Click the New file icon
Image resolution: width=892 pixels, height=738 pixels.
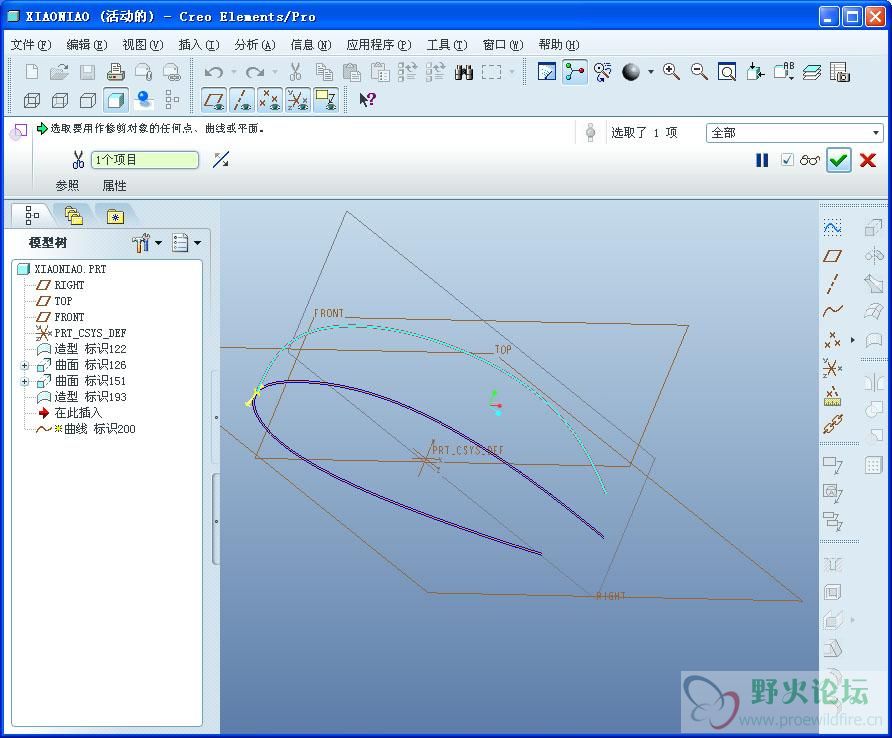tap(32, 72)
